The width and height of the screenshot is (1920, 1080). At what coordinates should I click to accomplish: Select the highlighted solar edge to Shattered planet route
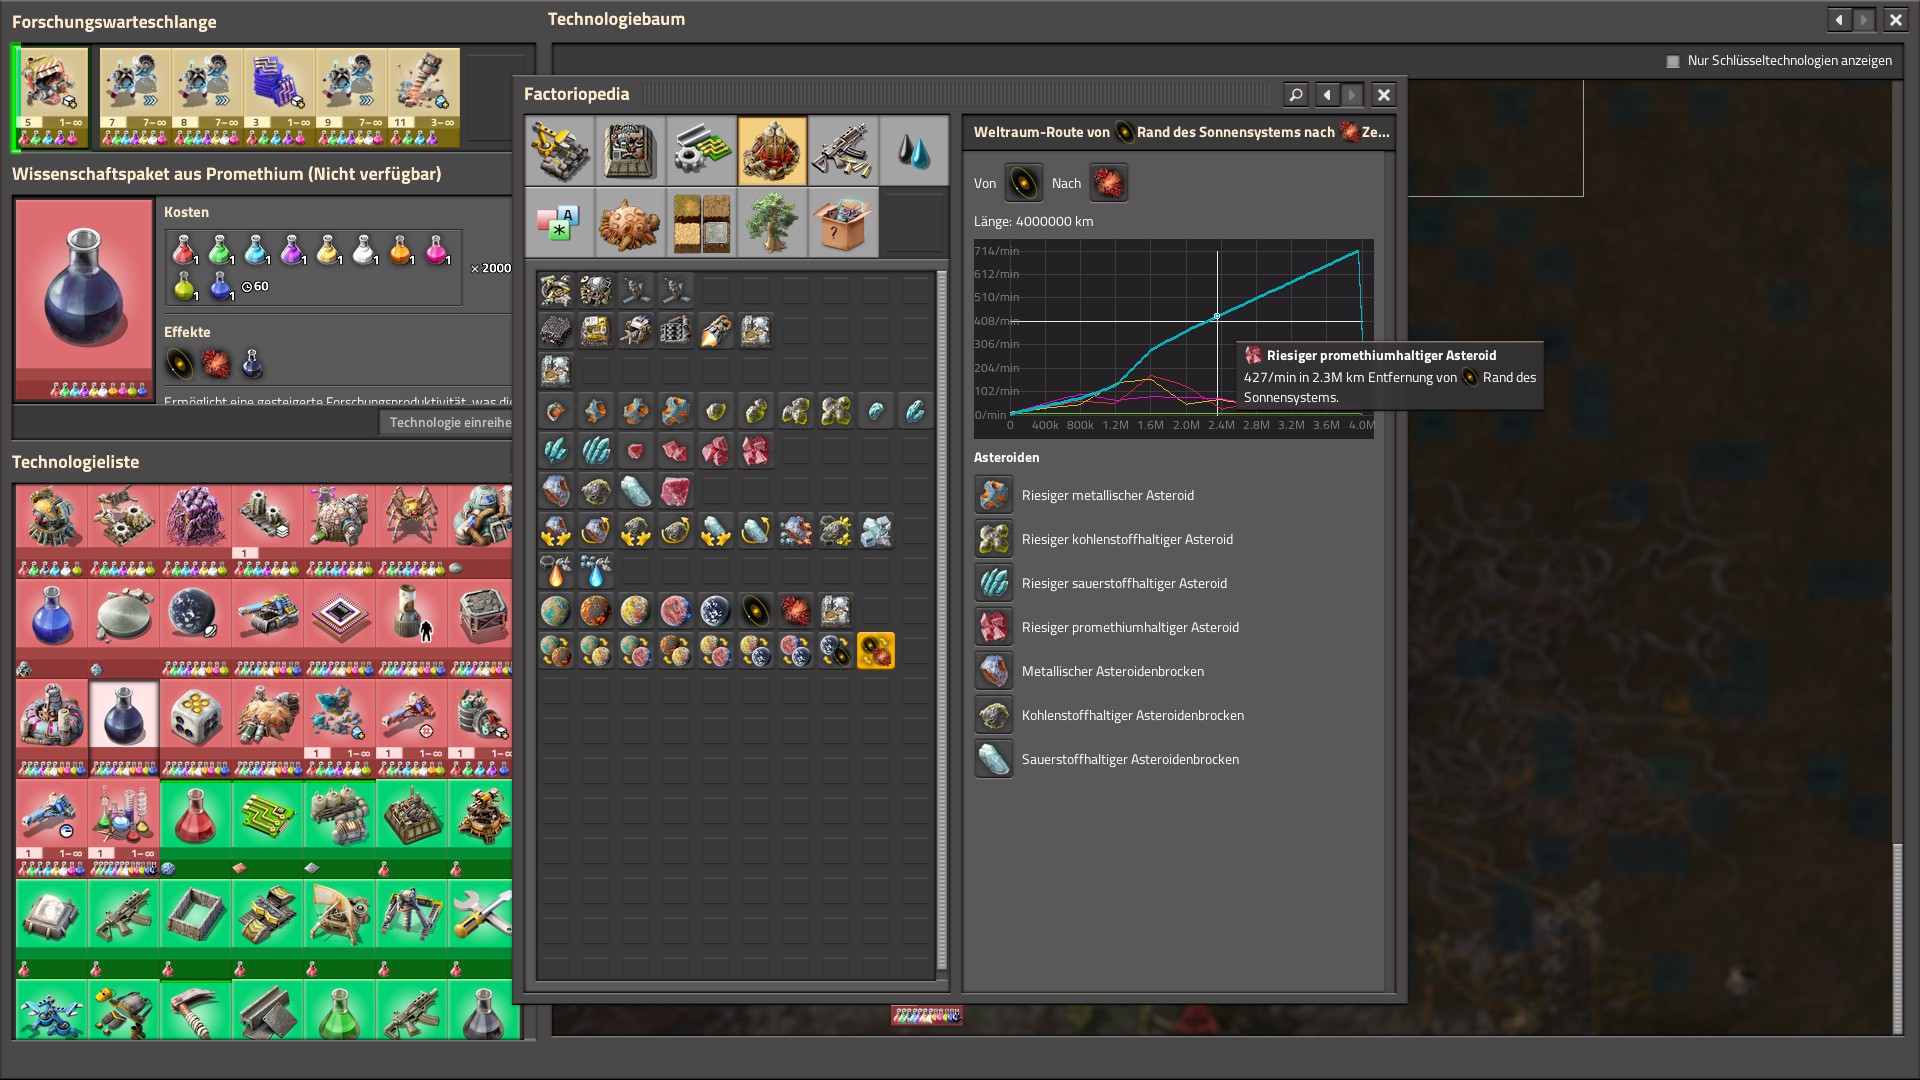tap(876, 651)
